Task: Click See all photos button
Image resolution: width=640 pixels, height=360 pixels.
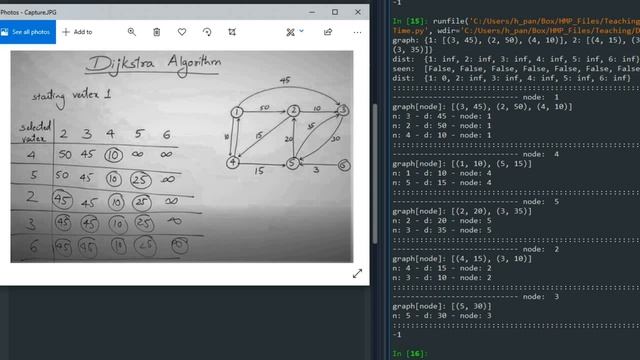Action: [x=27, y=32]
